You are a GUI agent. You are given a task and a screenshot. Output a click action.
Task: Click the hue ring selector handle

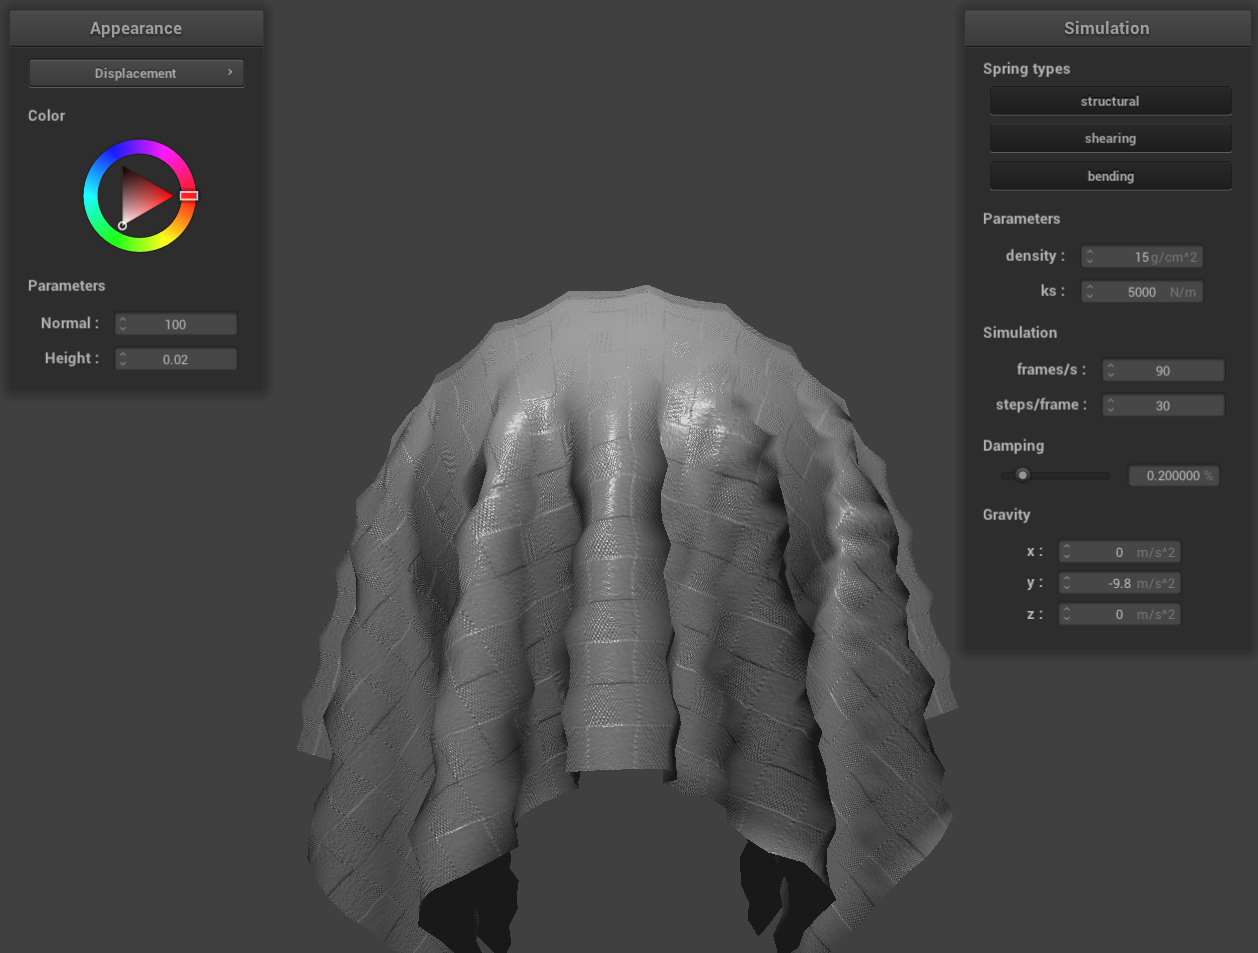point(188,196)
